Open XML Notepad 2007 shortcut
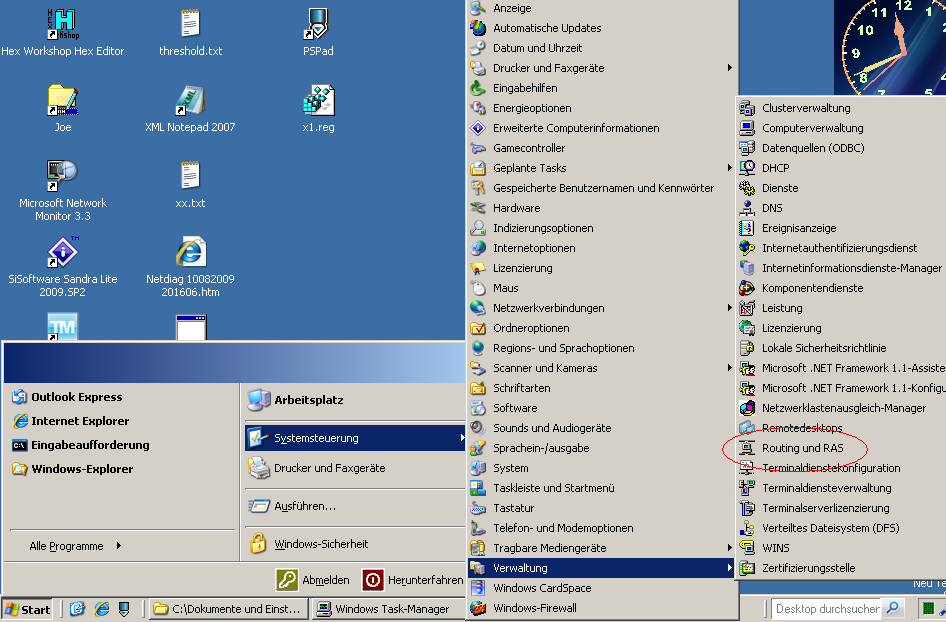 pos(190,109)
